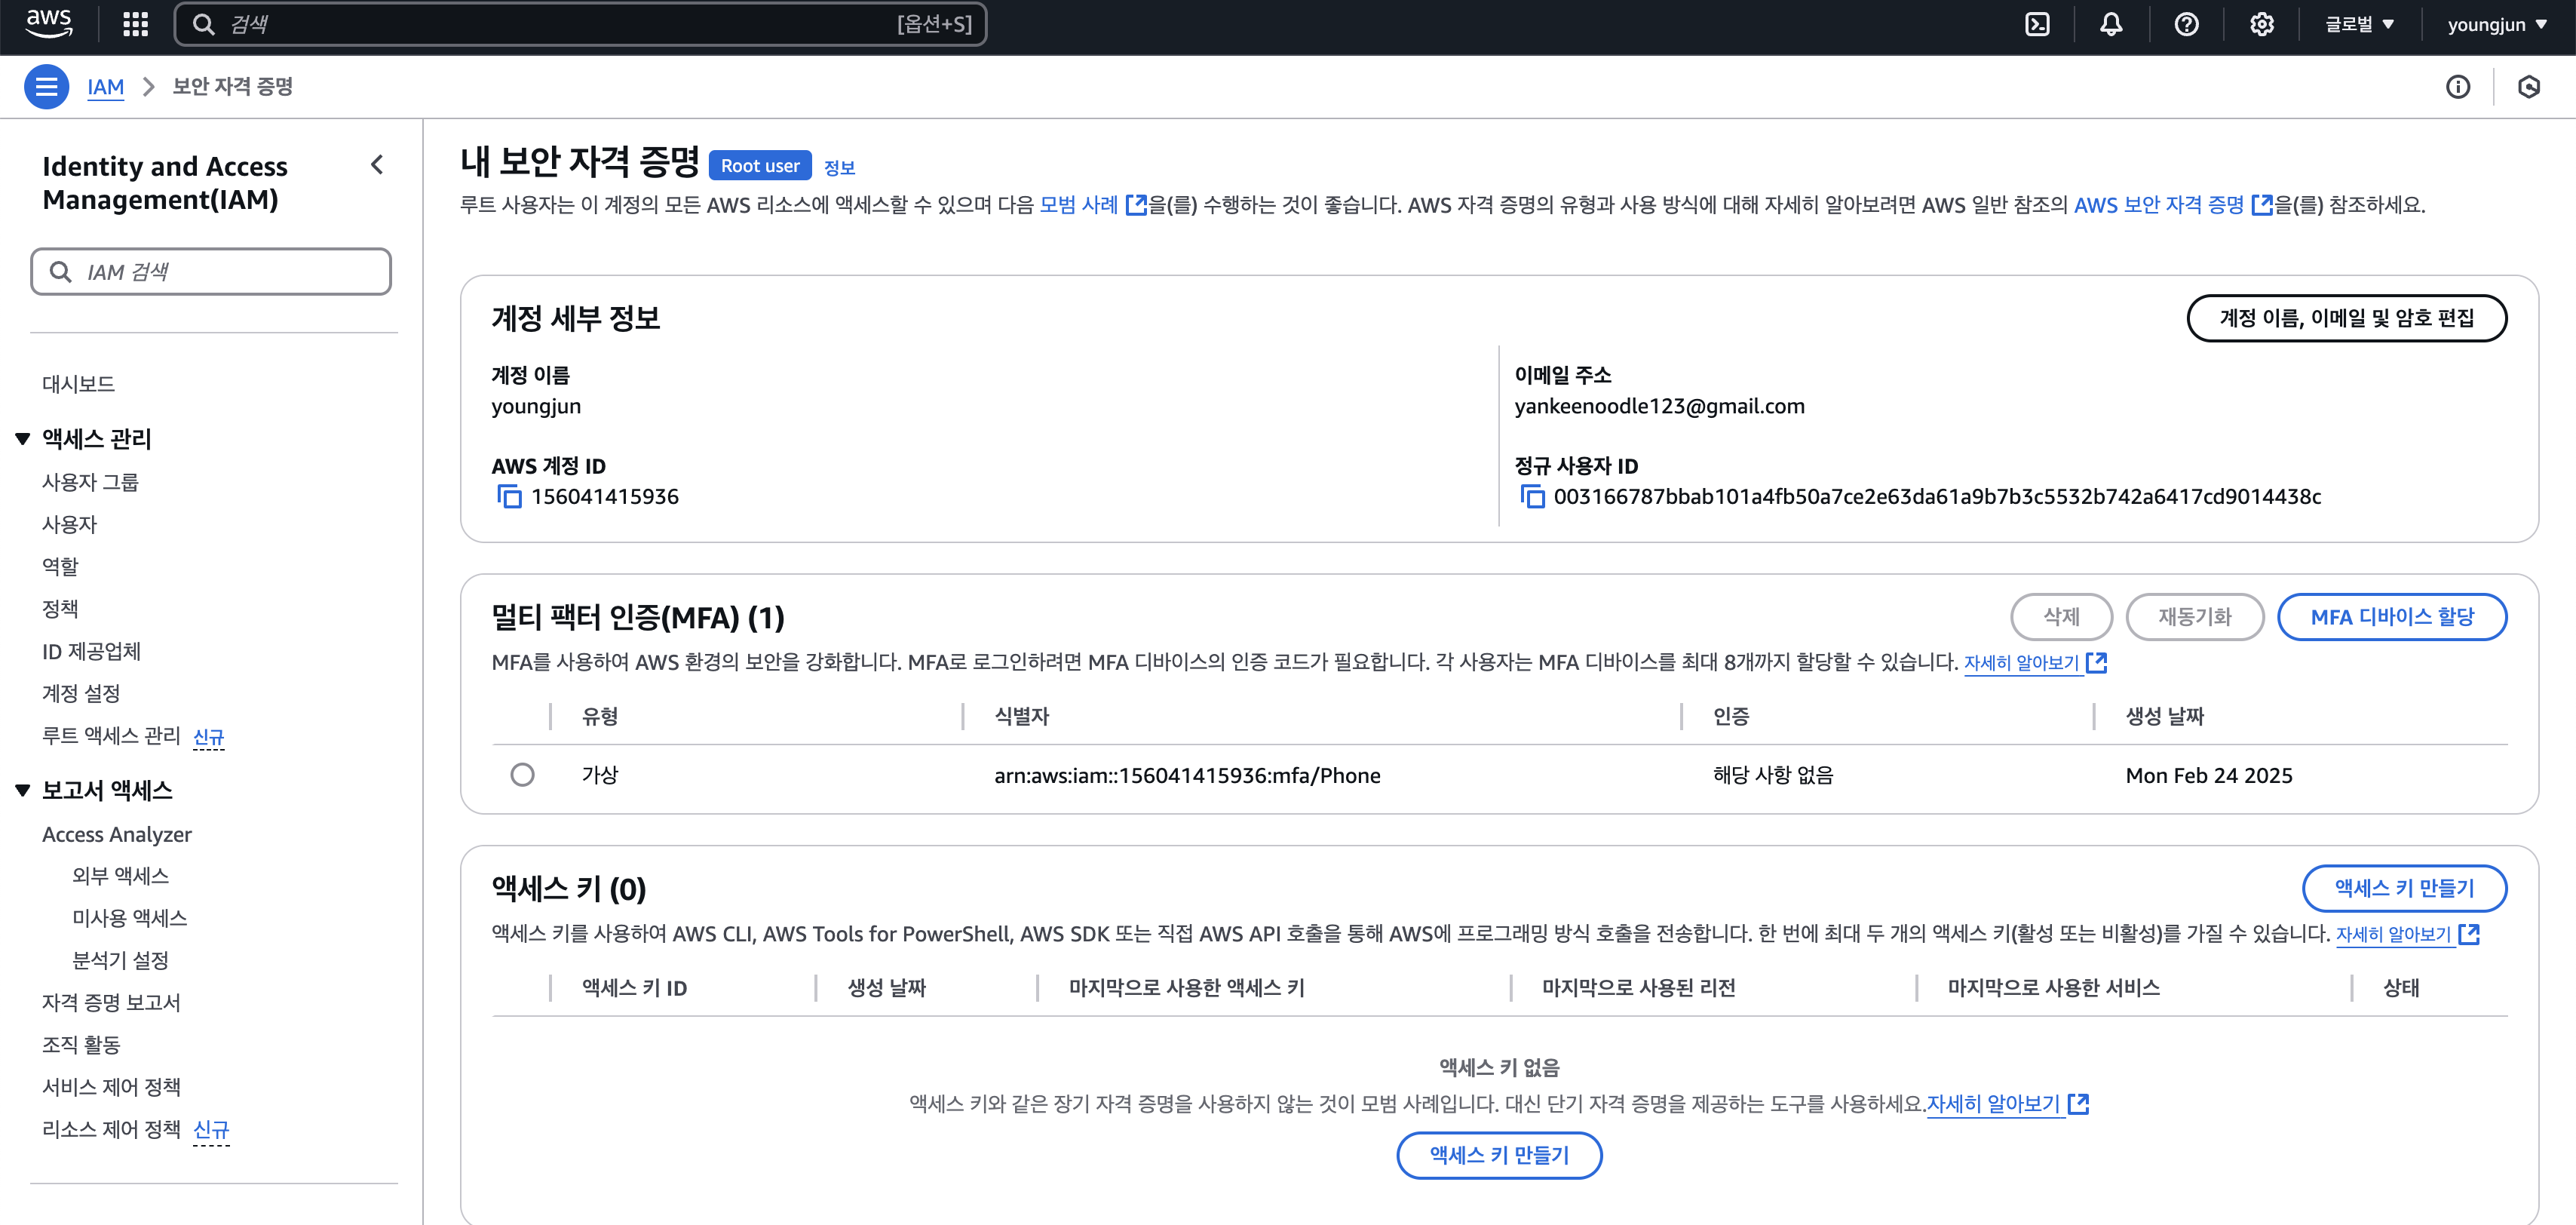Copy the AWS account ID
Screen dimensions: 2576x1225
(510, 497)
